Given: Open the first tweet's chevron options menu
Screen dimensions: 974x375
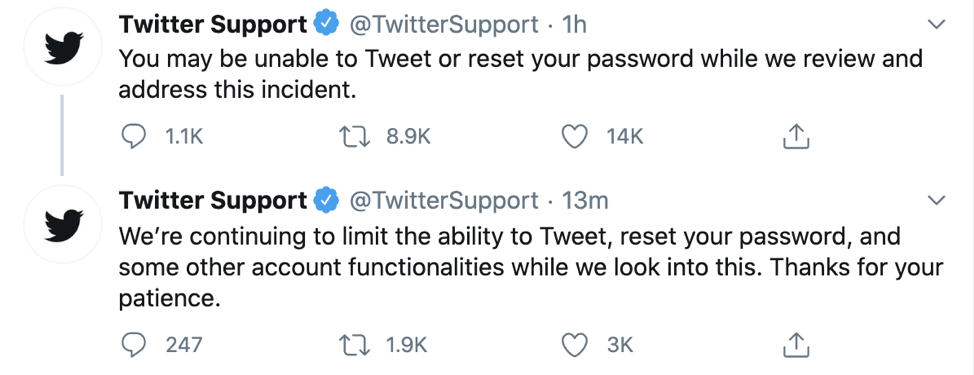Looking at the screenshot, I should click(x=935, y=25).
